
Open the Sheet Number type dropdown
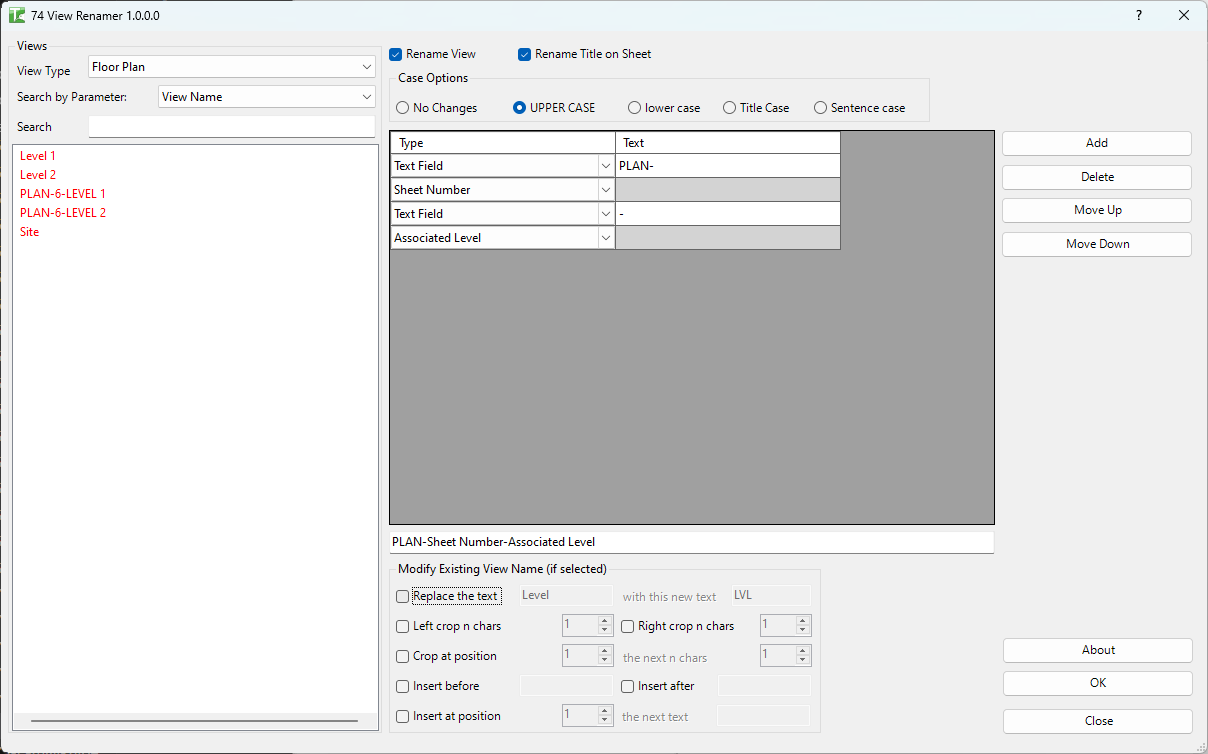[605, 189]
